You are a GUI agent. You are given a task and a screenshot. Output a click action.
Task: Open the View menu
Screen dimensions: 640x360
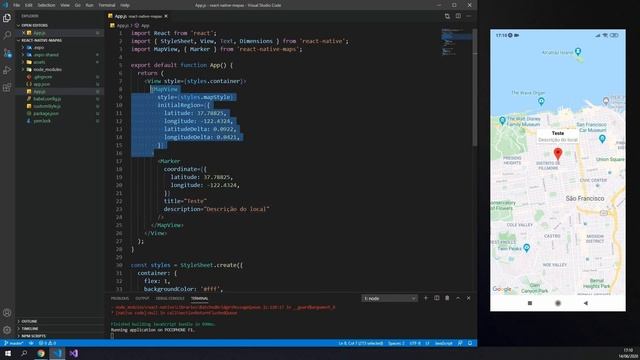click(65, 5)
